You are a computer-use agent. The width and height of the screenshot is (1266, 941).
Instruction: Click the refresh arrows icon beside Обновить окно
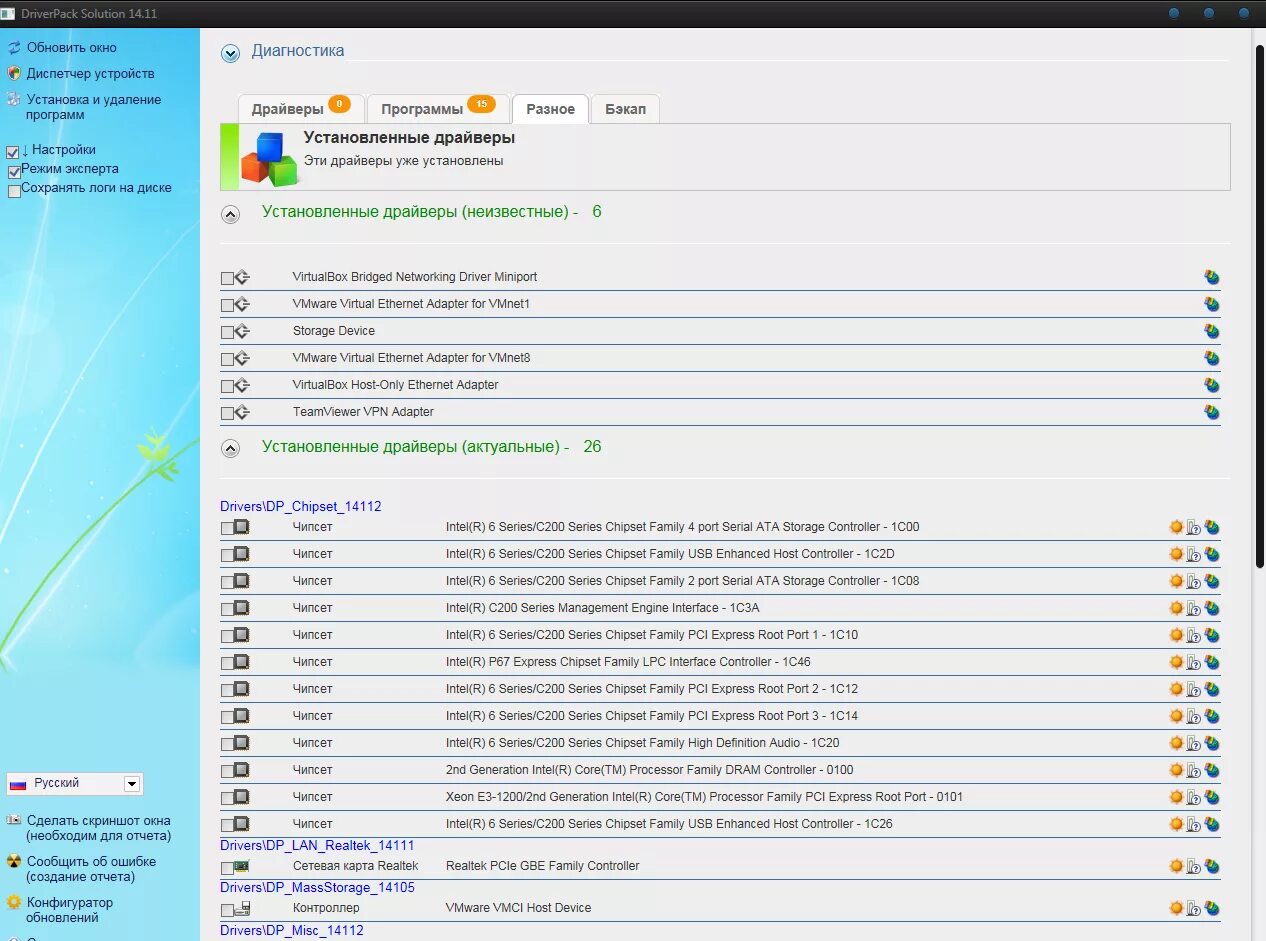point(14,47)
